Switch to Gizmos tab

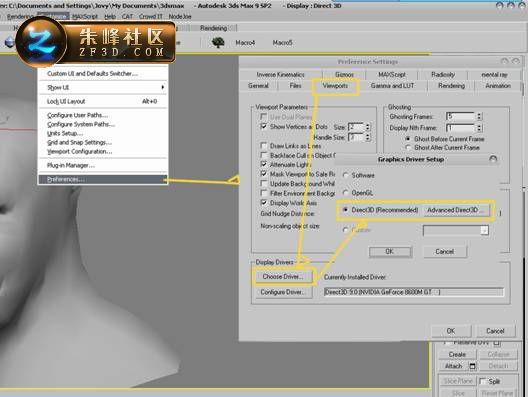(344, 75)
